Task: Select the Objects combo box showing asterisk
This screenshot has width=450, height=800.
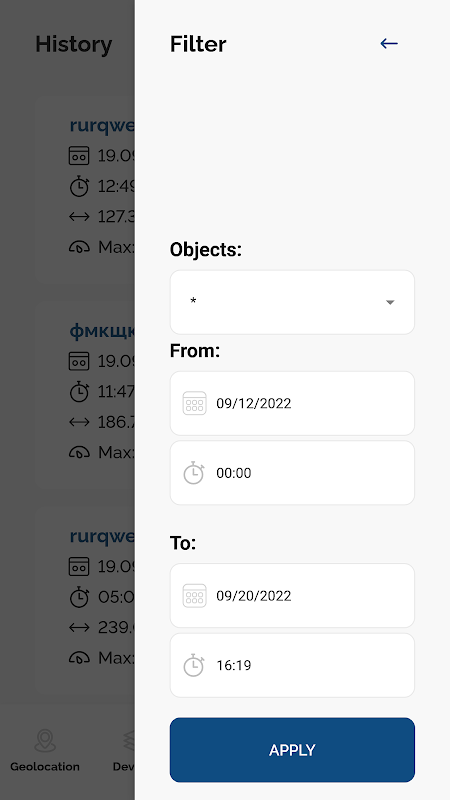Action: pyautogui.click(x=292, y=302)
